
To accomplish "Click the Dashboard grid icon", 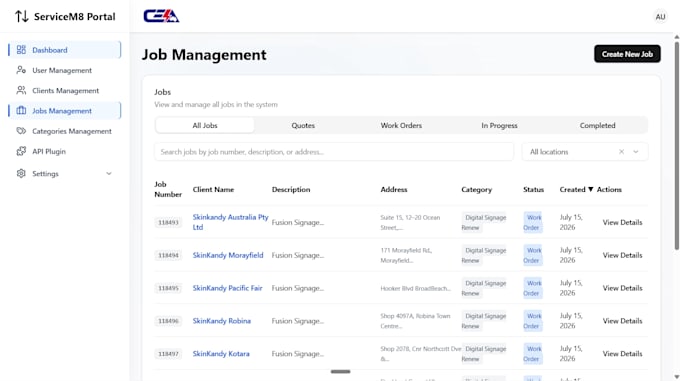I will tap(21, 49).
